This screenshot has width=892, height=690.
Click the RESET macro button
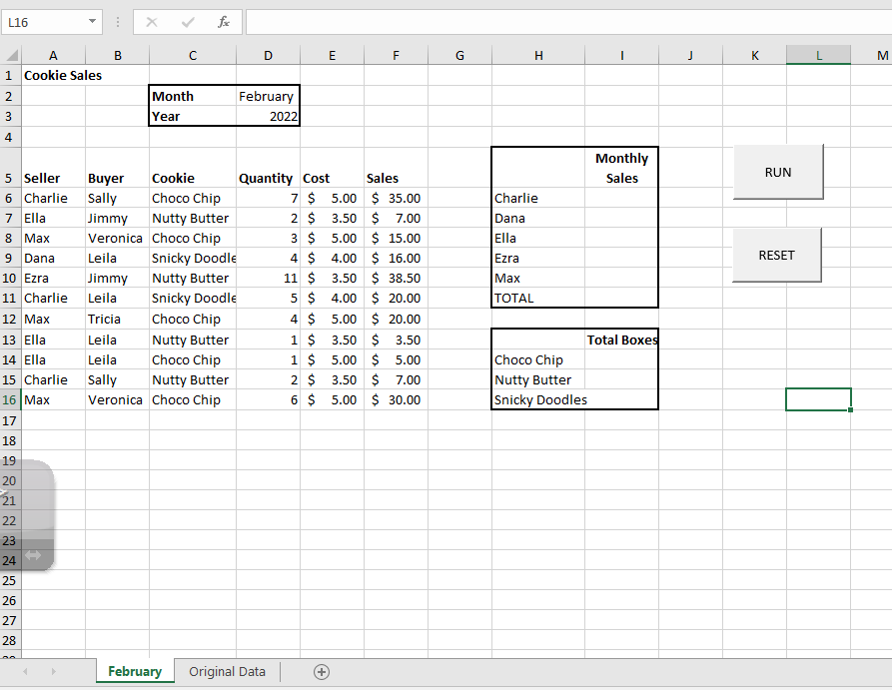777,255
